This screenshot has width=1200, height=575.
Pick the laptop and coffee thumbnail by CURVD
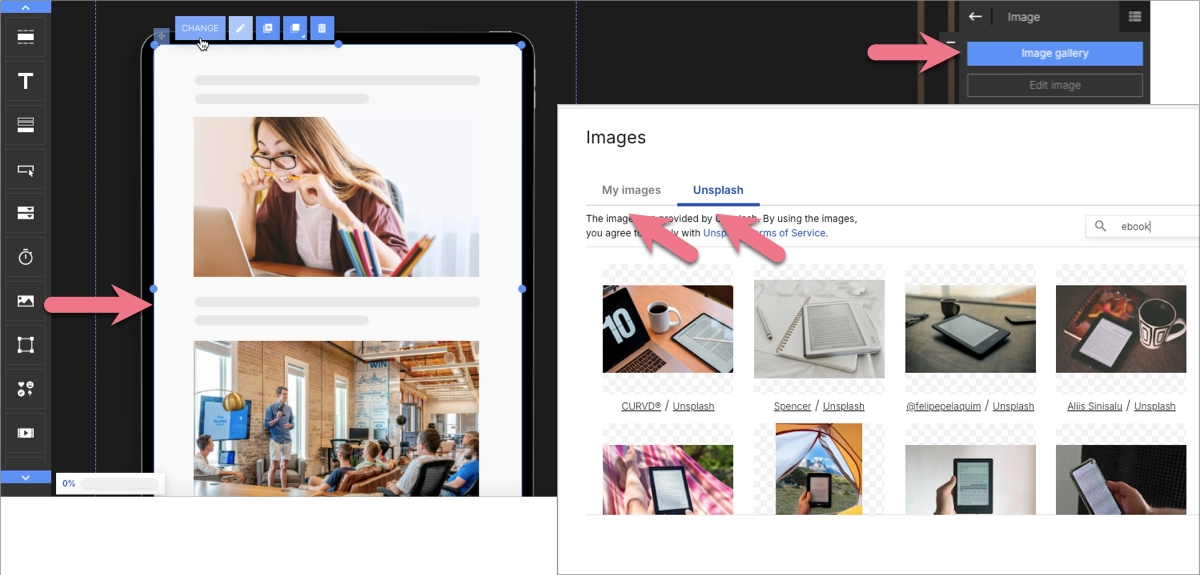click(668, 329)
